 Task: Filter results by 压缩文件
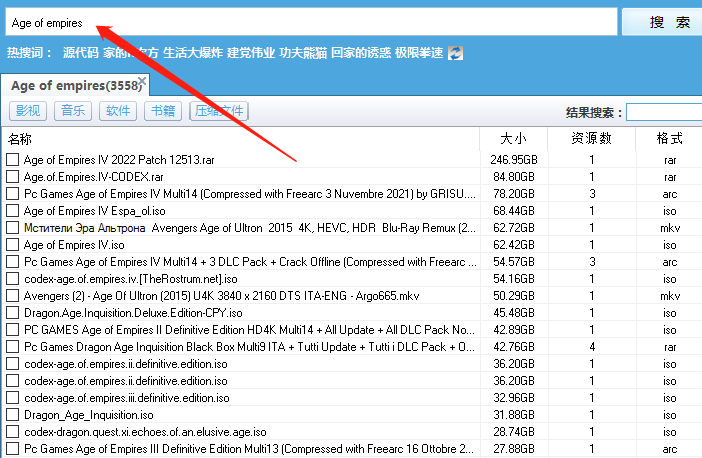[219, 111]
